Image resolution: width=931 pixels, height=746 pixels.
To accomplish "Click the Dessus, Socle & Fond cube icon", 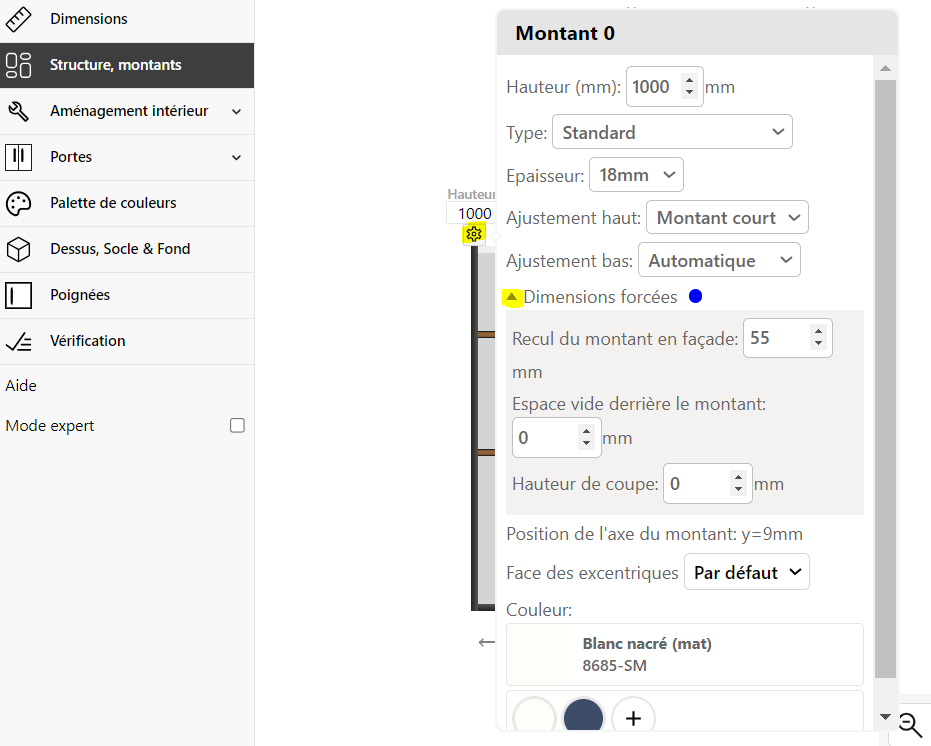I will 18,249.
